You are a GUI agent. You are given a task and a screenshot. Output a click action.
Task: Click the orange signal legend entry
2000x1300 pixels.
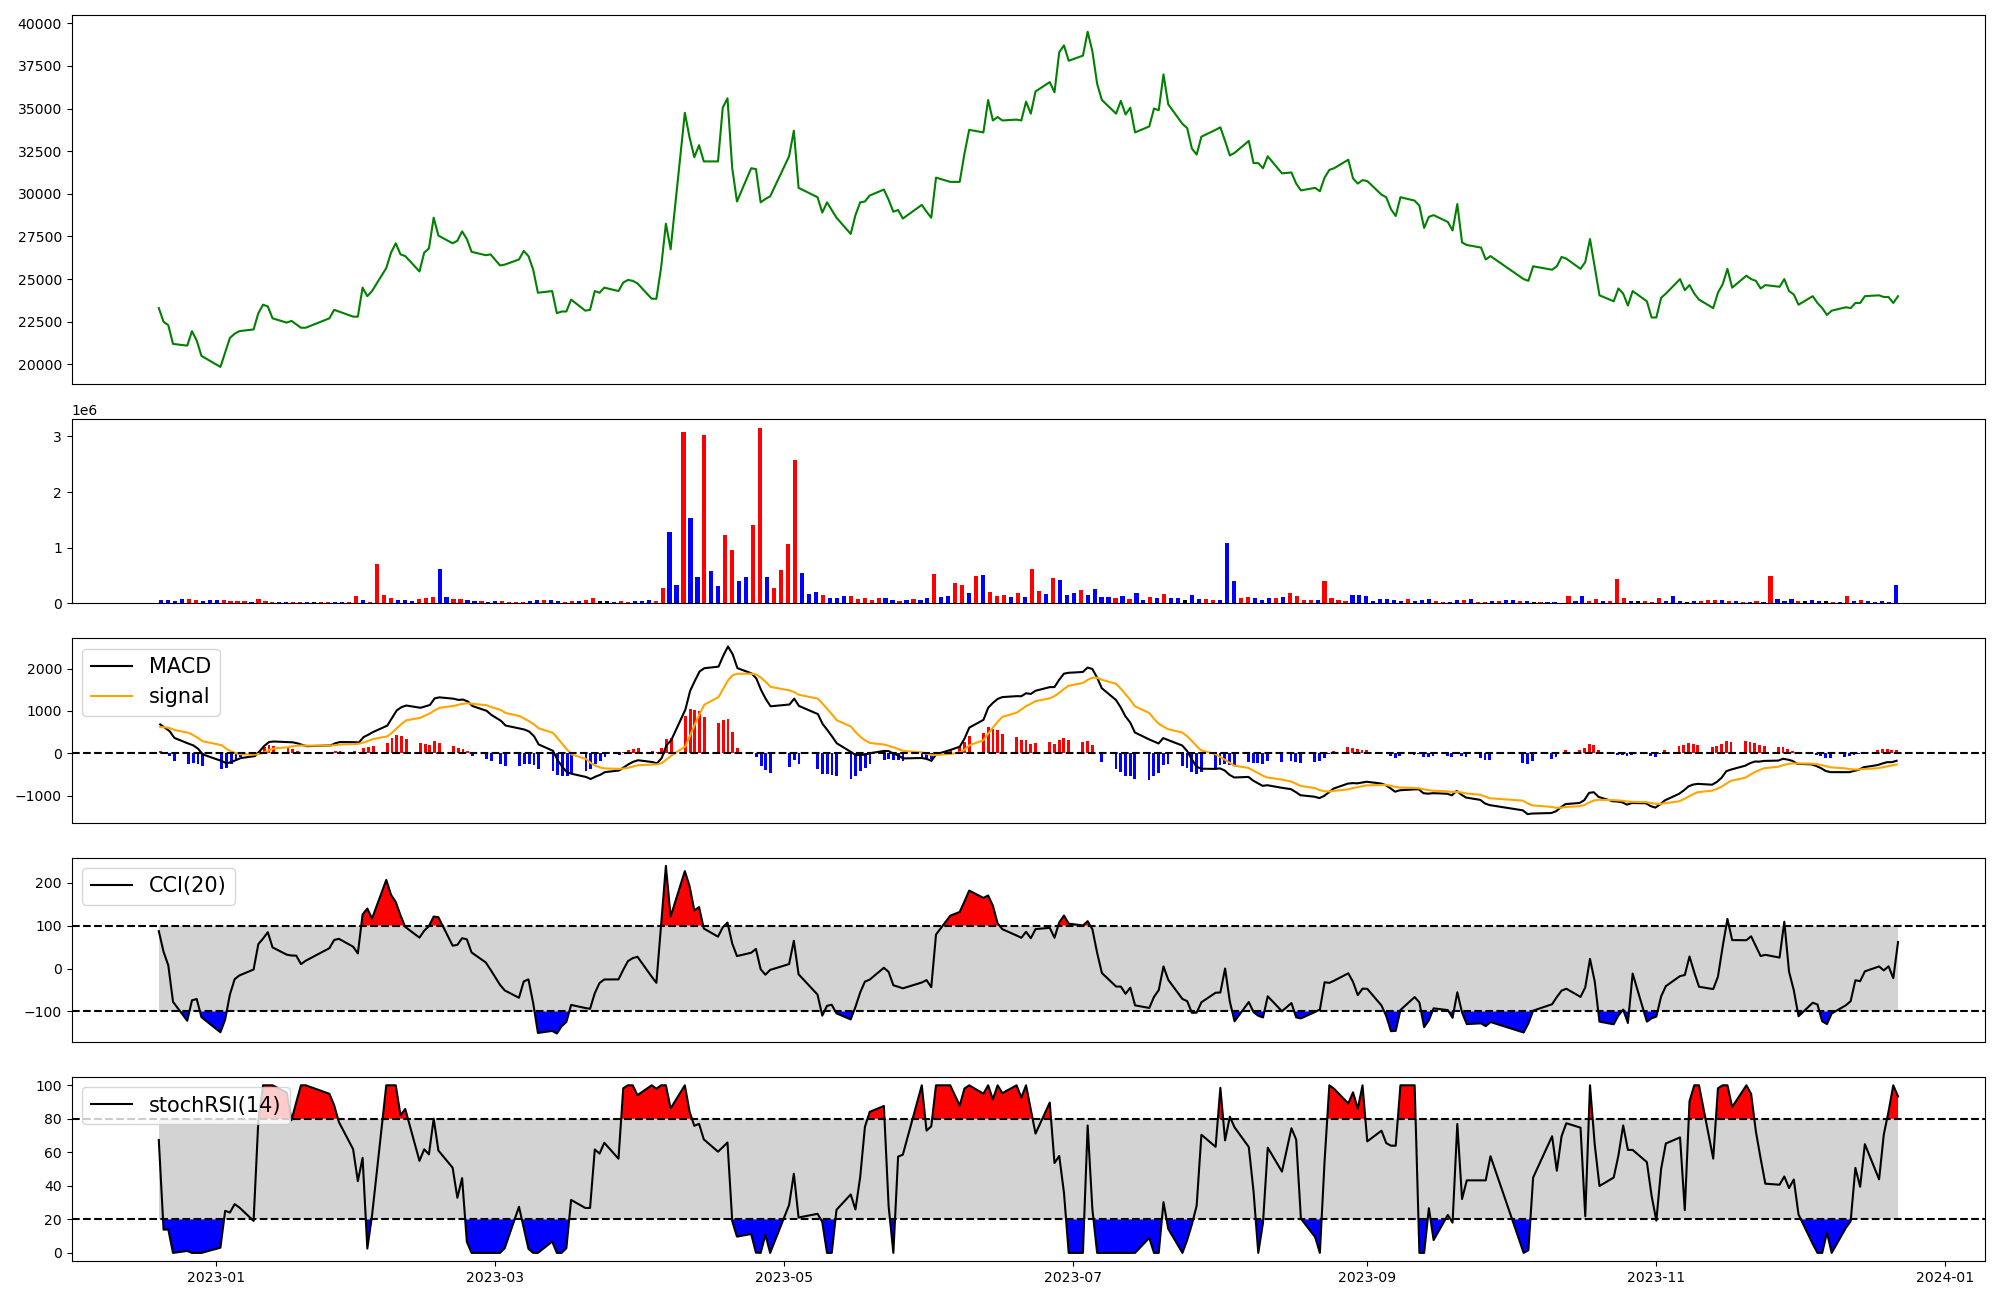click(178, 696)
